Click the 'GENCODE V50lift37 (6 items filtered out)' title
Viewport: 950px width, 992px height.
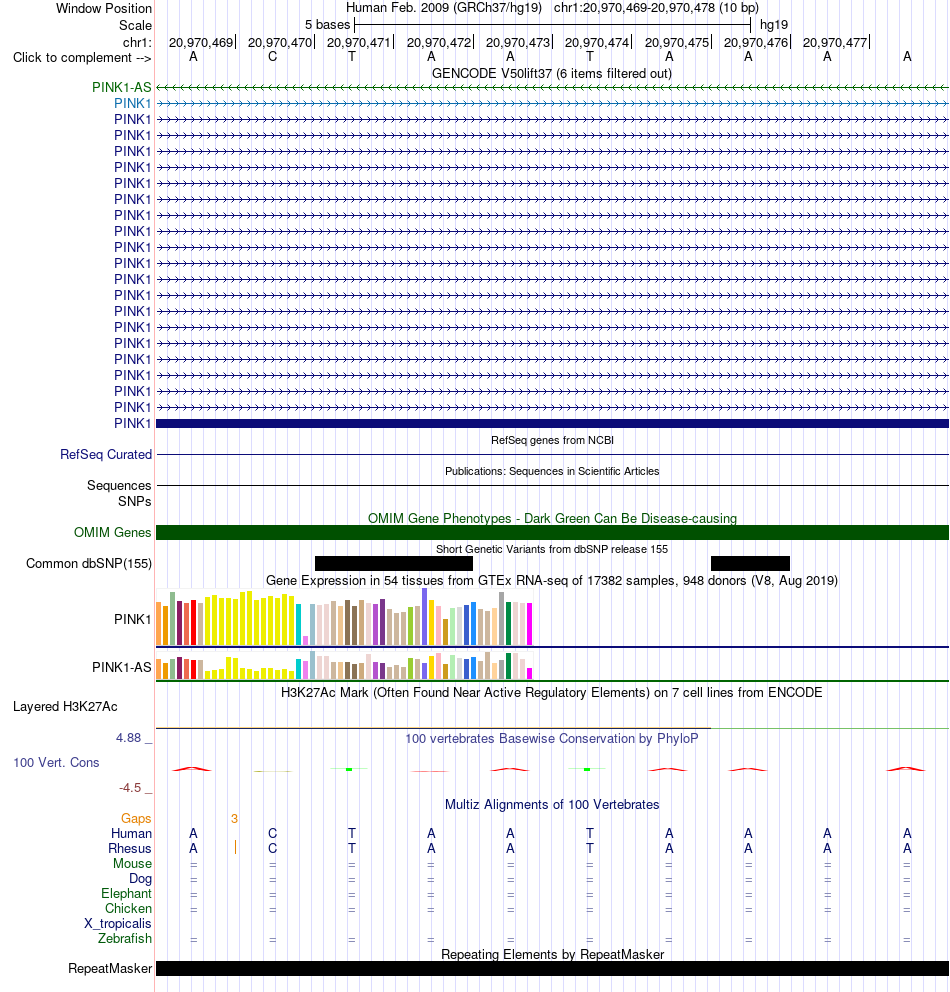(552, 73)
